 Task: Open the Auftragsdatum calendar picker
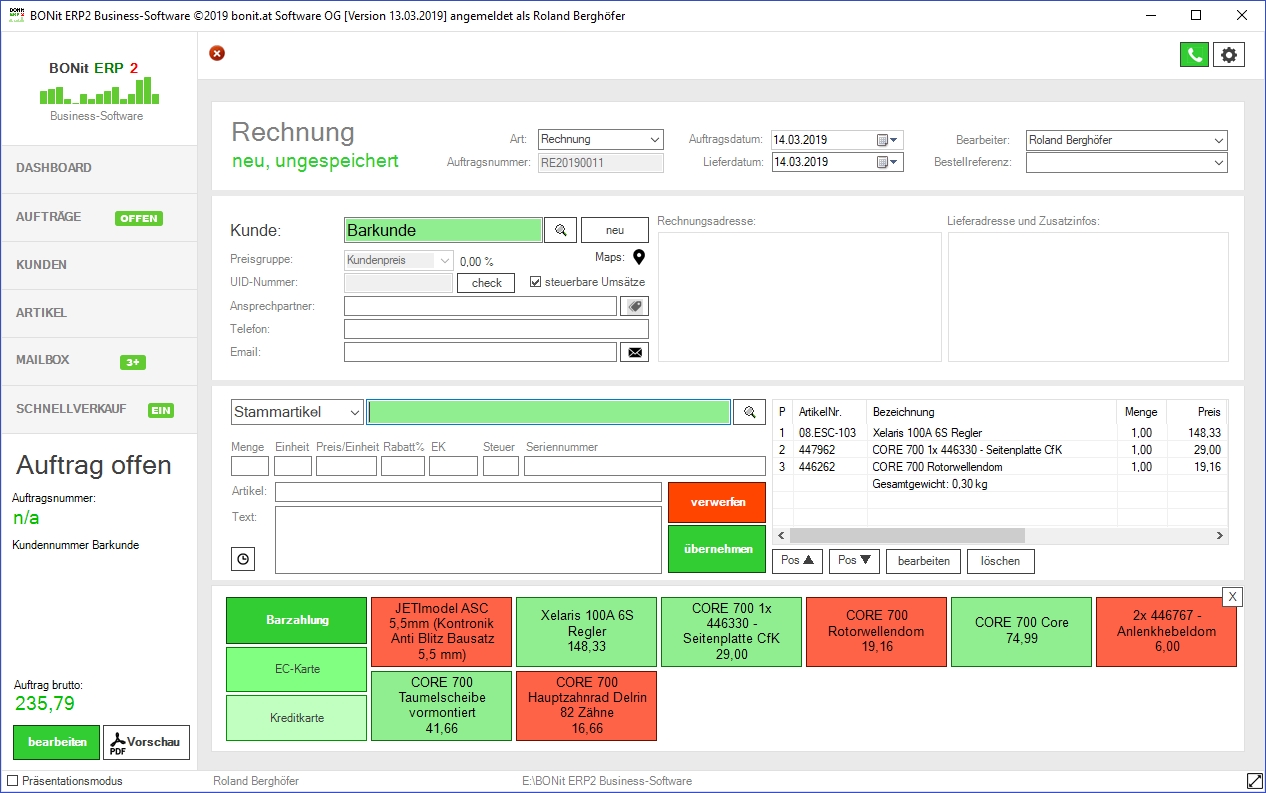pos(888,140)
